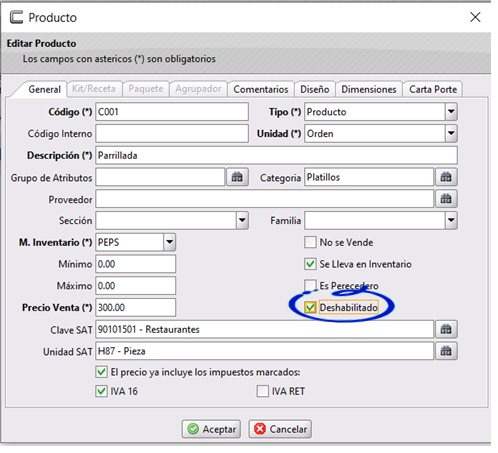The width and height of the screenshot is (498, 453).
Task: Switch to the Dimensiones tab
Action: pos(369,89)
